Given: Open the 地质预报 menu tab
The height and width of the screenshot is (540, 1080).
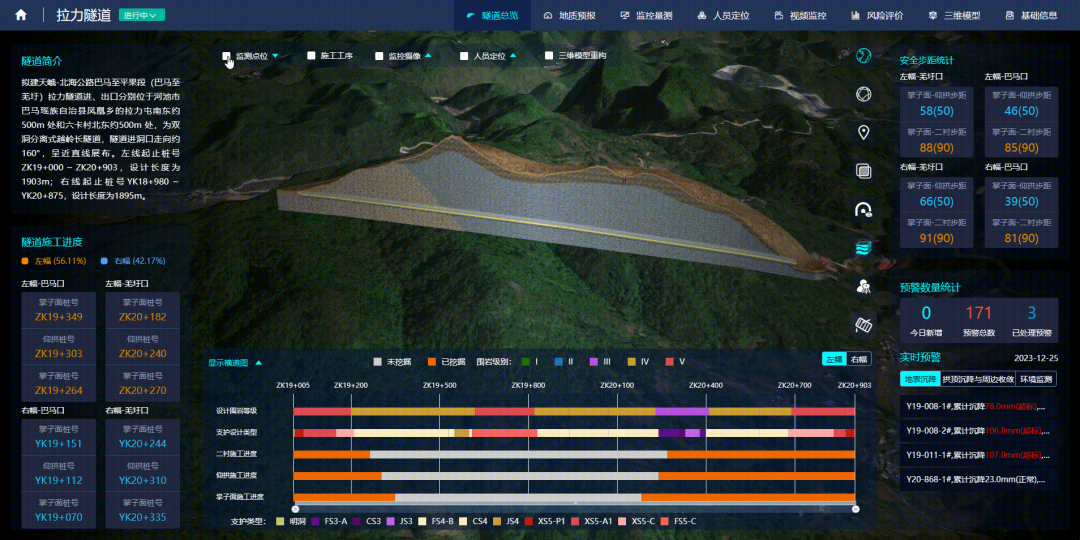Looking at the screenshot, I should 569,15.
